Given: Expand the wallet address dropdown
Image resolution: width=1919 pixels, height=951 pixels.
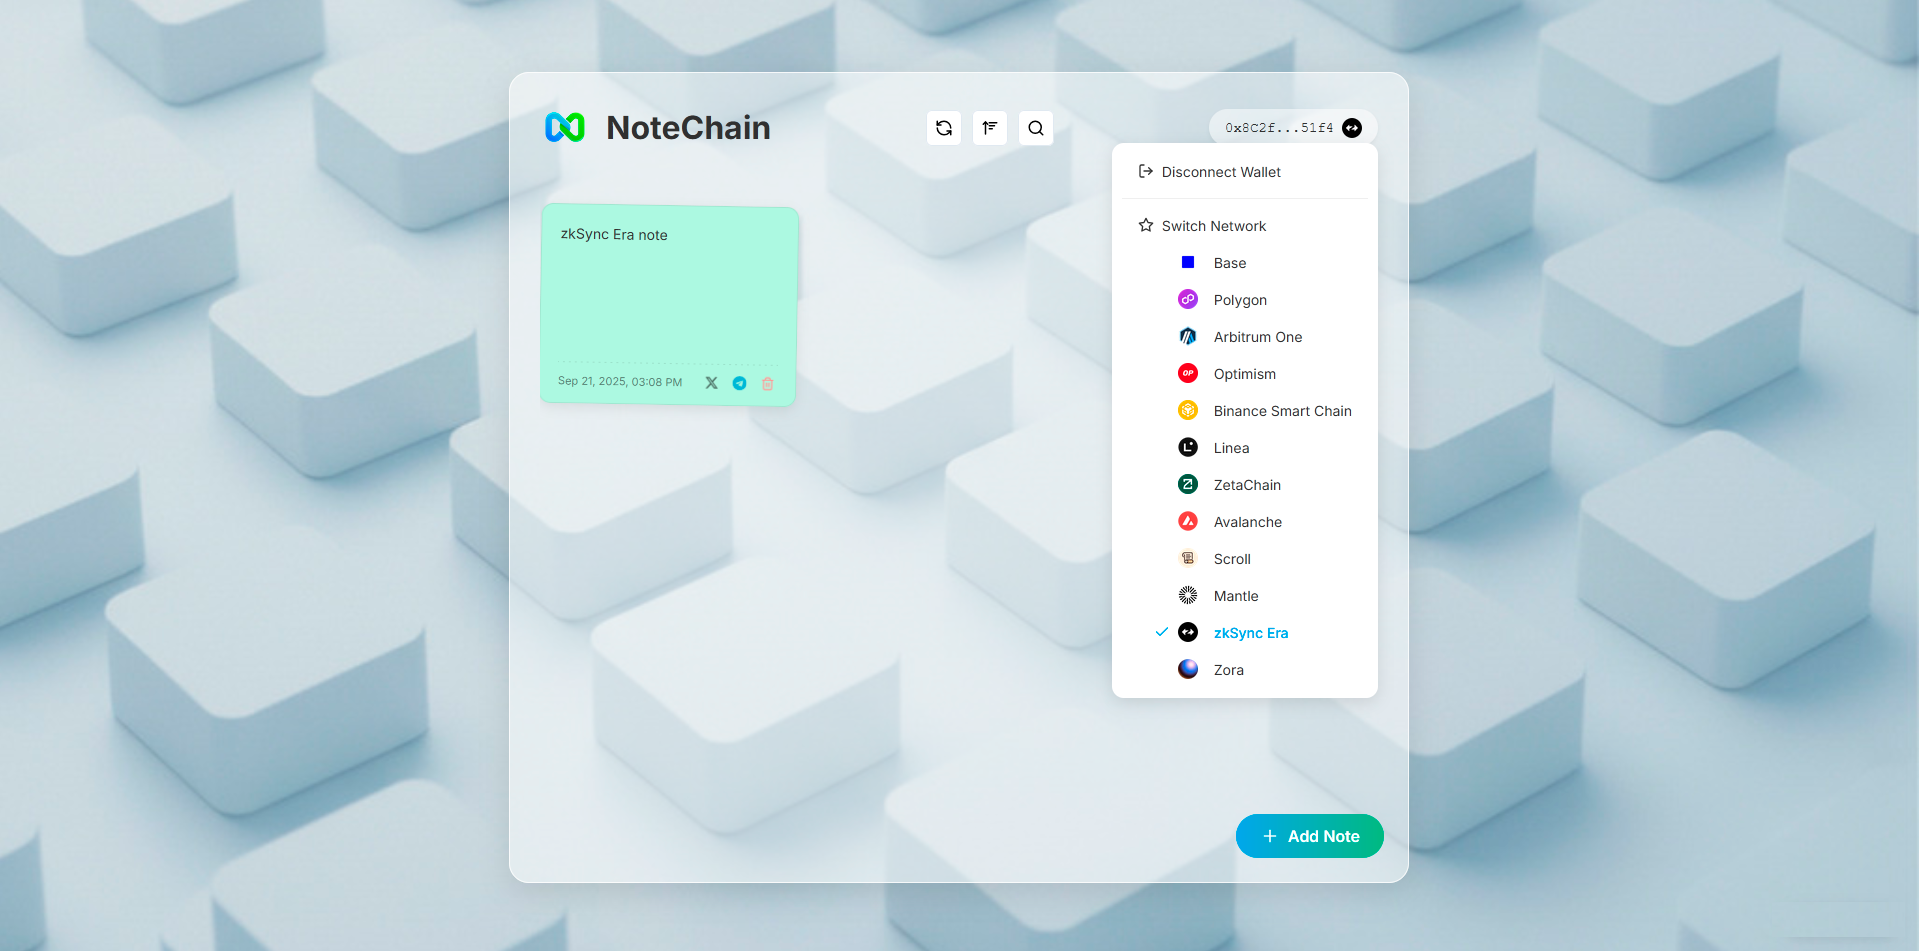Looking at the screenshot, I should coord(1292,127).
